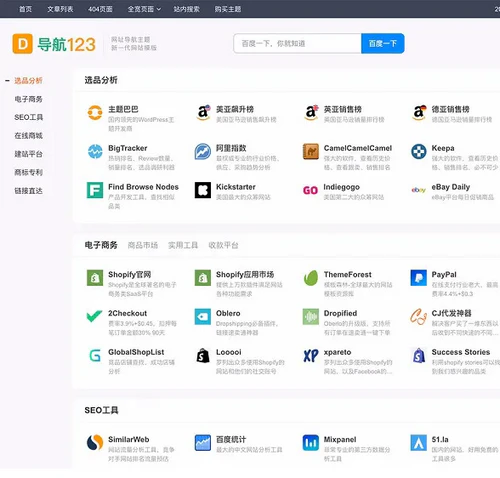Click the 德亚销售榜 Amazon icon

pyautogui.click(x=419, y=113)
